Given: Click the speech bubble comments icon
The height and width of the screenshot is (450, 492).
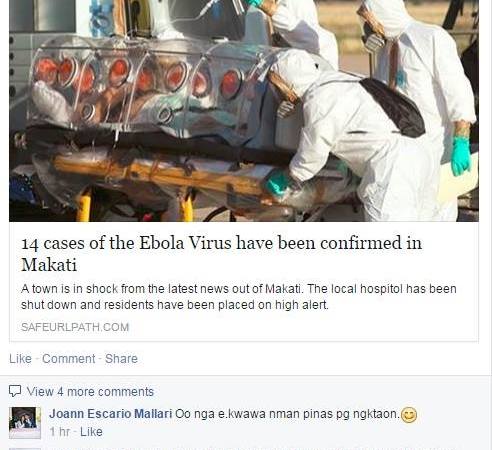Looking at the screenshot, I should pos(15,391).
